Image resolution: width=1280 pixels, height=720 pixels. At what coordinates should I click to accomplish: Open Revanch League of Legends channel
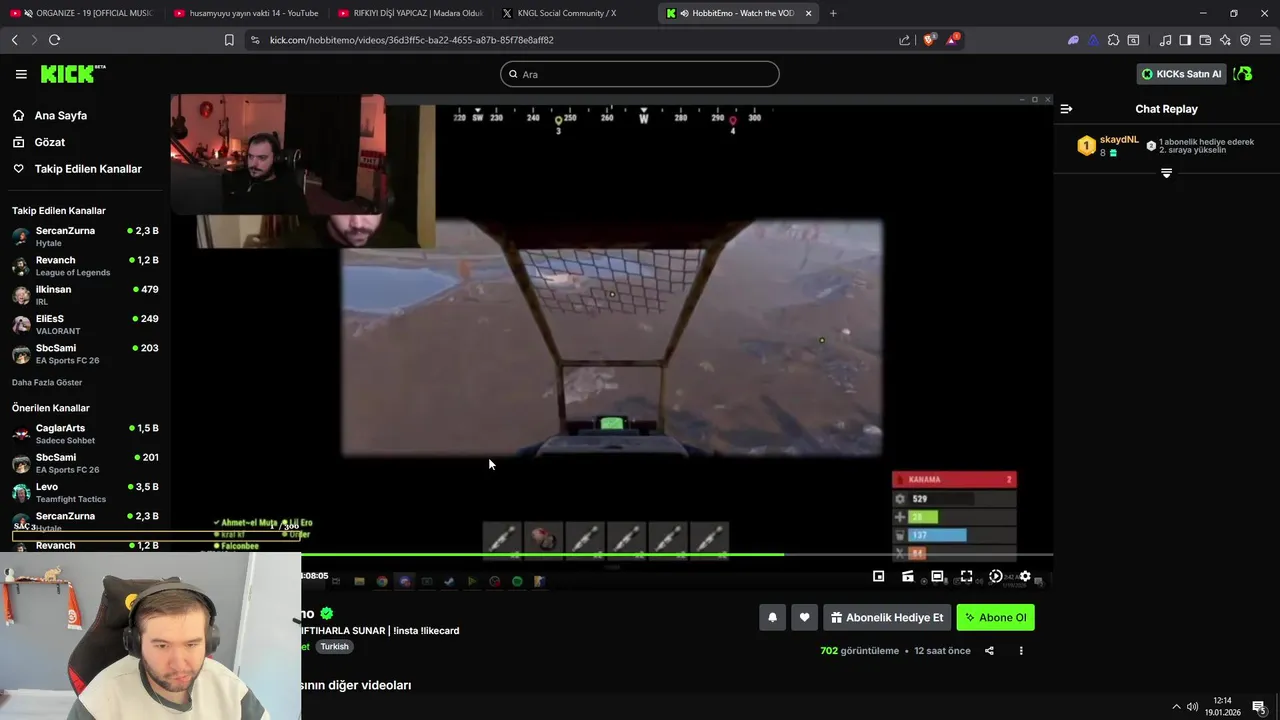(x=85, y=266)
